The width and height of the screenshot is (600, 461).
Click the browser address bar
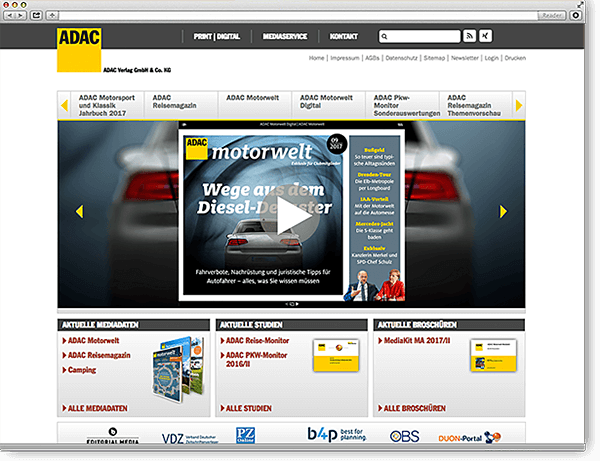tap(298, 15)
